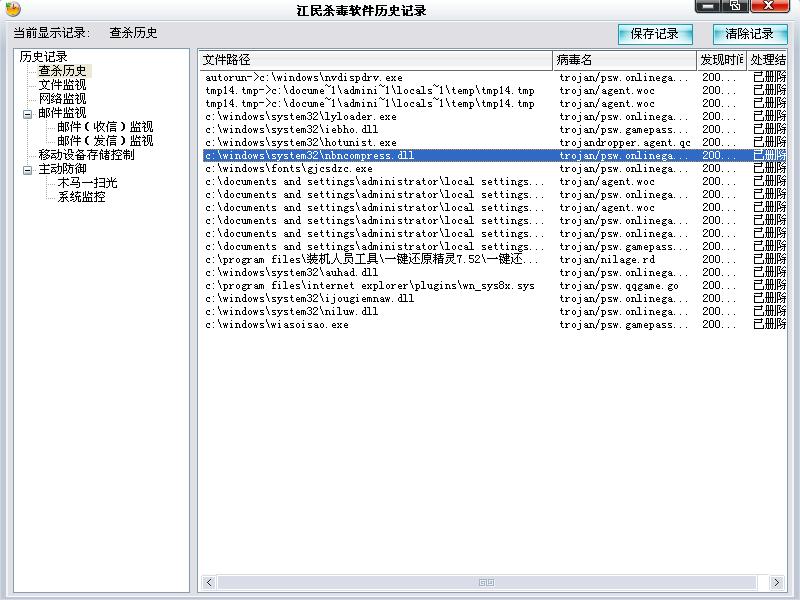Select 查杀历史 in the history tree
800x600 pixels.
tap(63, 70)
